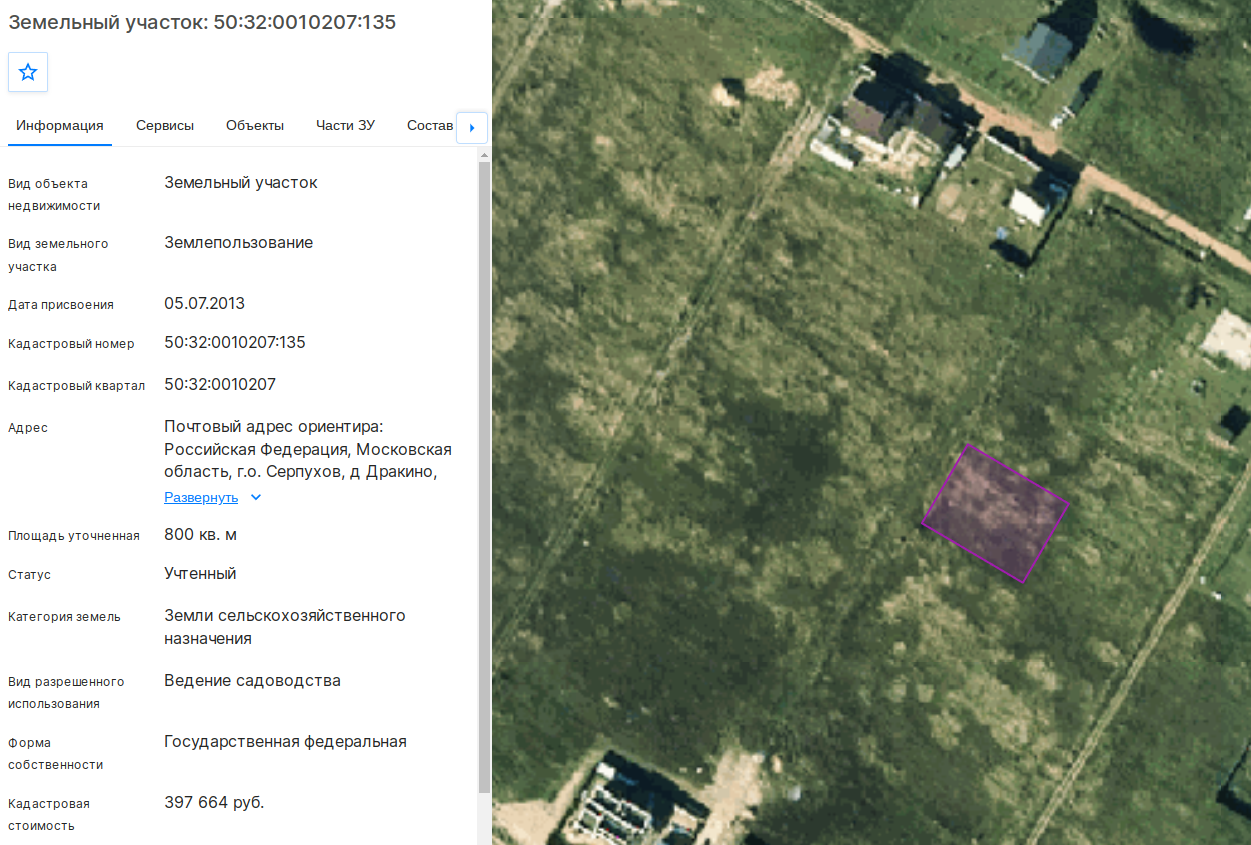Click the cadastral quarter value 50:32:0010207
This screenshot has height=845, width=1251.
click(220, 384)
